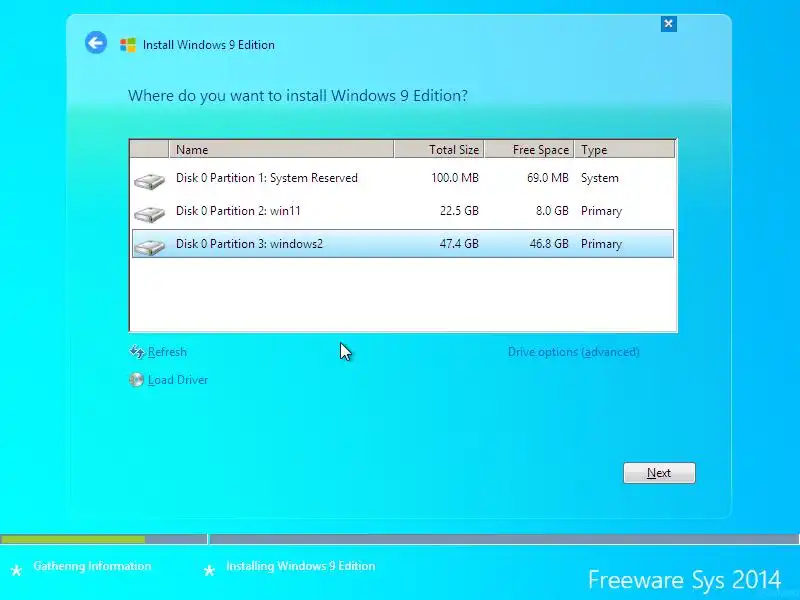Click the Load Driver disc icon
800x600 pixels.
(x=136, y=380)
